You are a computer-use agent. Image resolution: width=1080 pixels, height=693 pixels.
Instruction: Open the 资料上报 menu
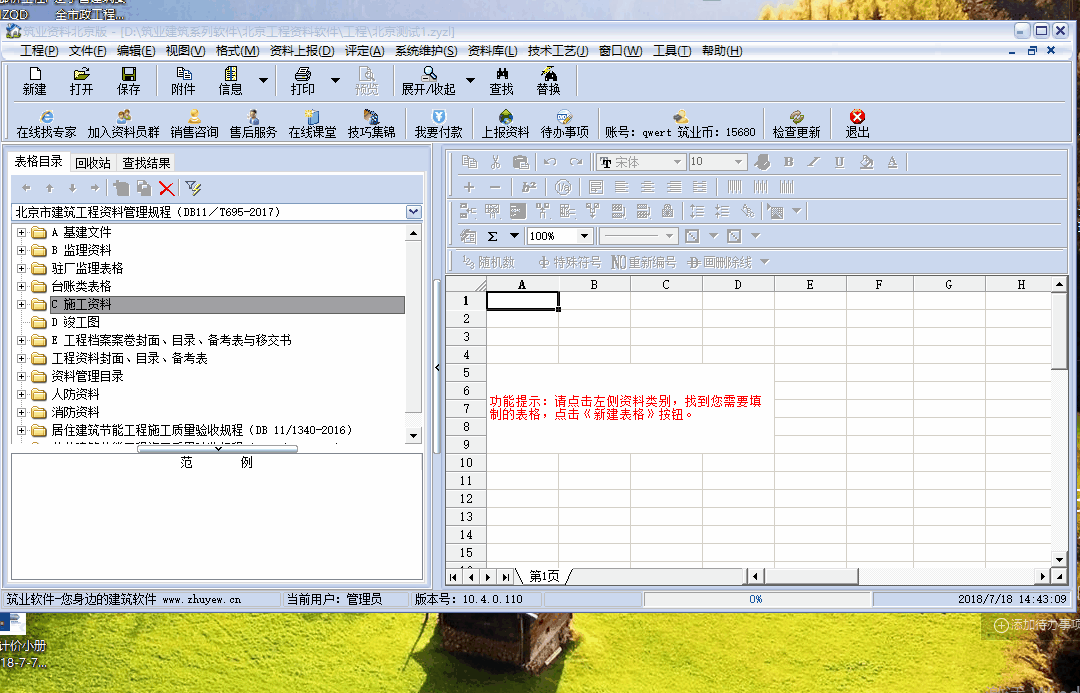click(302, 51)
